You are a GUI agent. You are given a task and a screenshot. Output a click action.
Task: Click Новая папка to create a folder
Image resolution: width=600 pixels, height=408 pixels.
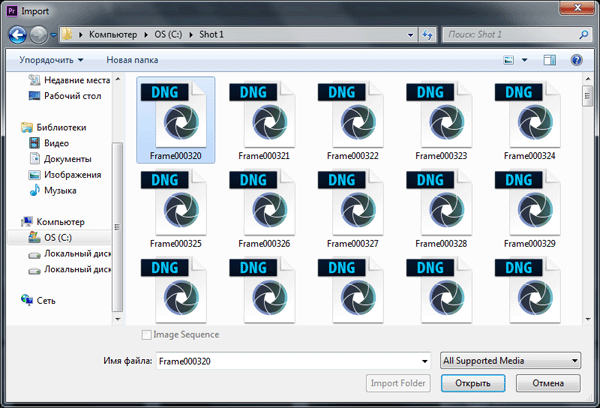pos(132,60)
